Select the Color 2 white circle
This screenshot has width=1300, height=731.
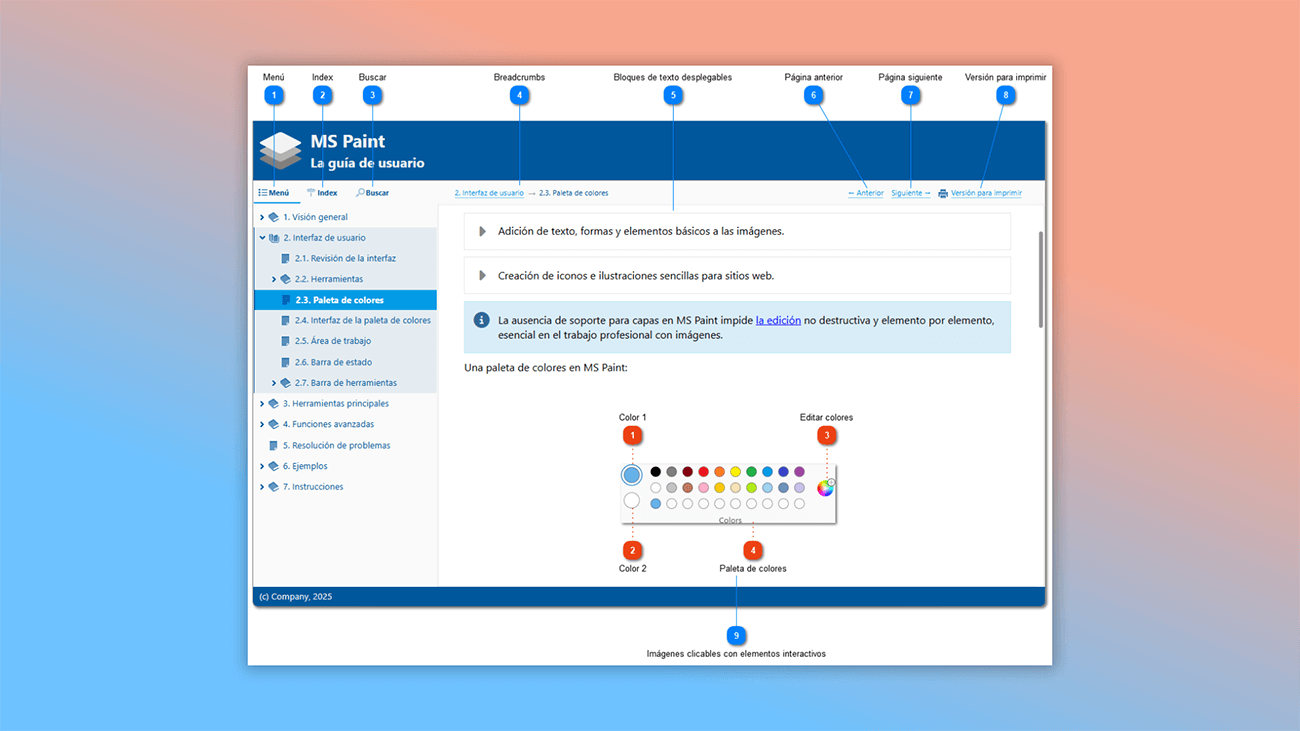coord(631,500)
